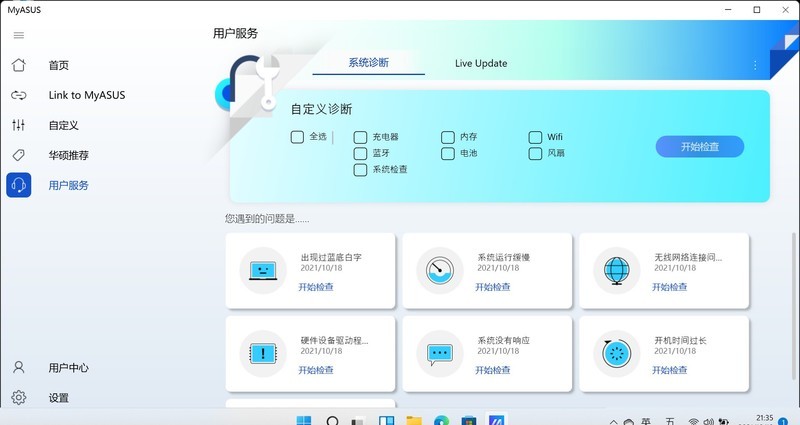Open 设置 settings gear
Image resolution: width=800 pixels, height=425 pixels.
point(19,397)
